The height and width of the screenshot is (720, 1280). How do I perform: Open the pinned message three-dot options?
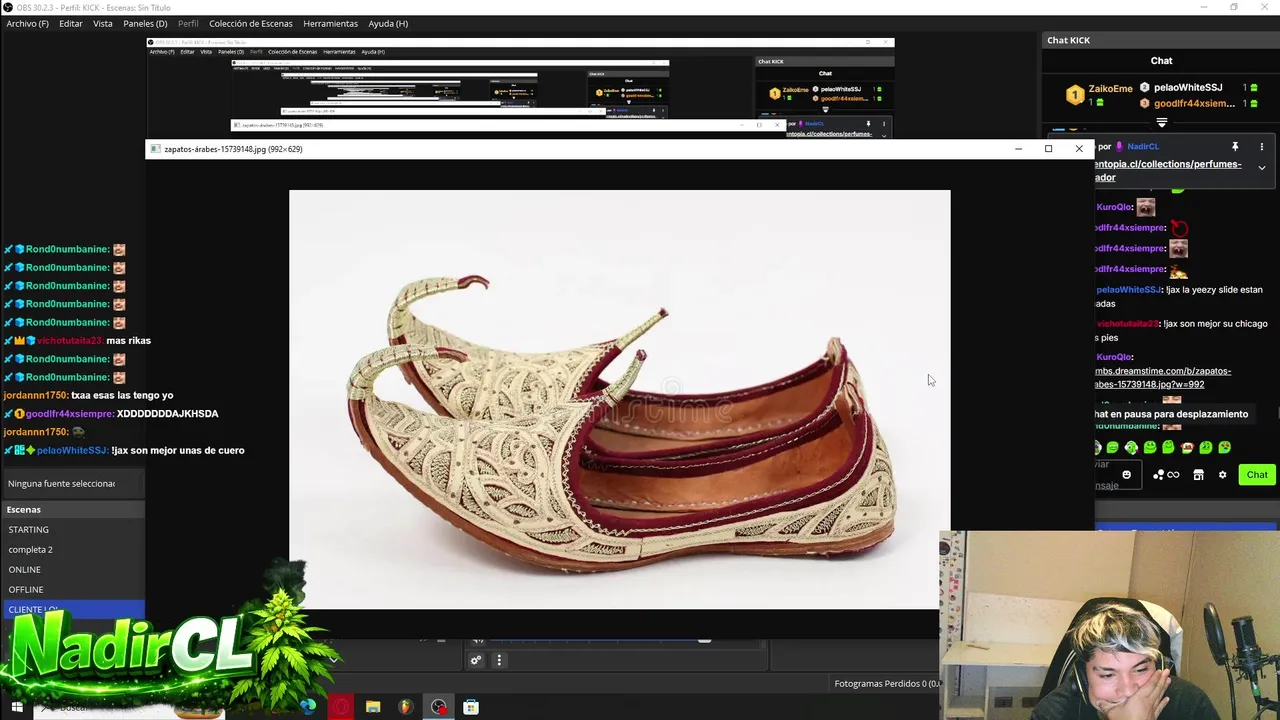(1262, 146)
